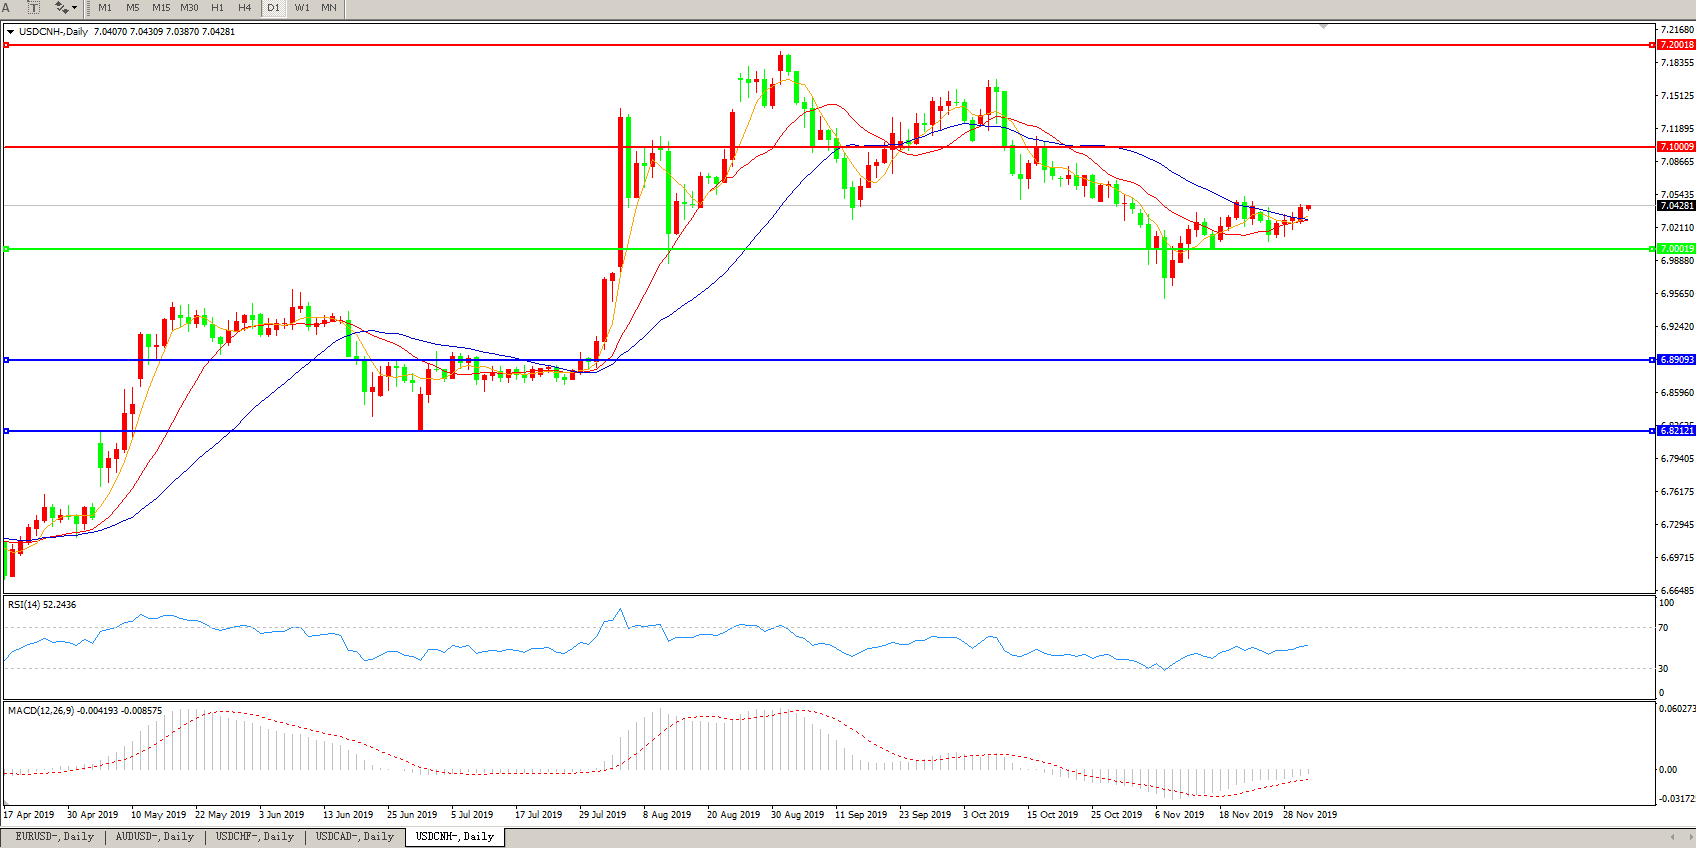Select the USDCAD Daily tab
Image resolution: width=1696 pixels, height=848 pixels.
[x=355, y=837]
